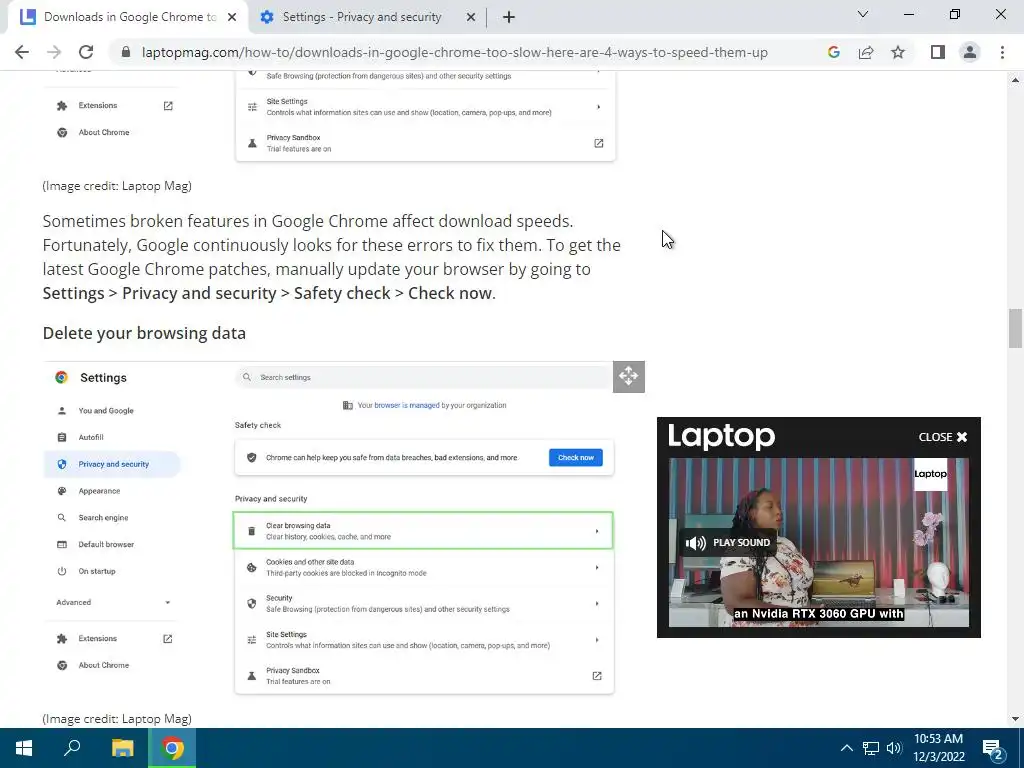Click Clear browsing data chevron arrow
The image size is (1024, 768).
pos(597,531)
